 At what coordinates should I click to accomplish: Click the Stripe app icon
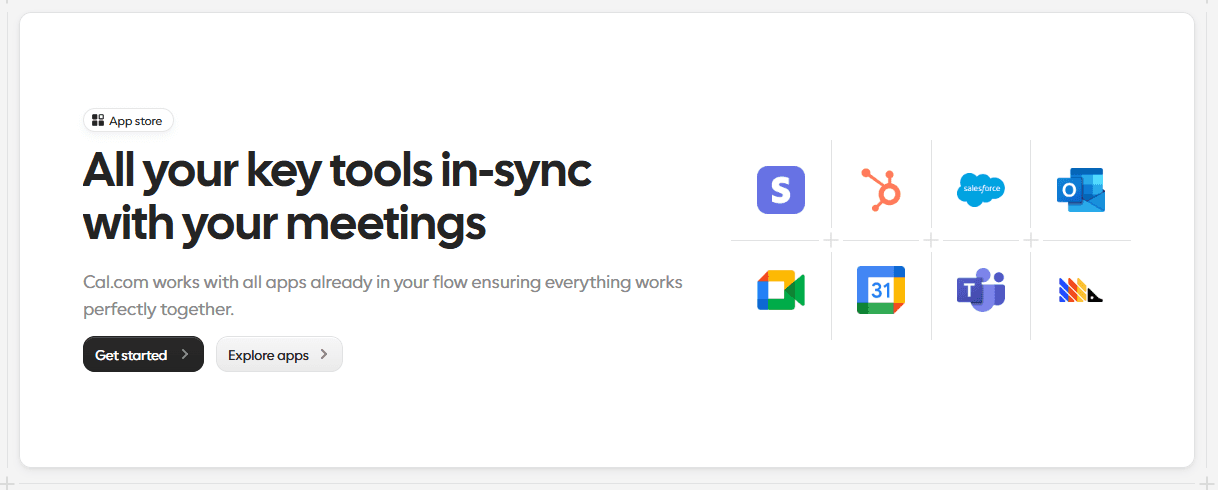[x=781, y=190]
